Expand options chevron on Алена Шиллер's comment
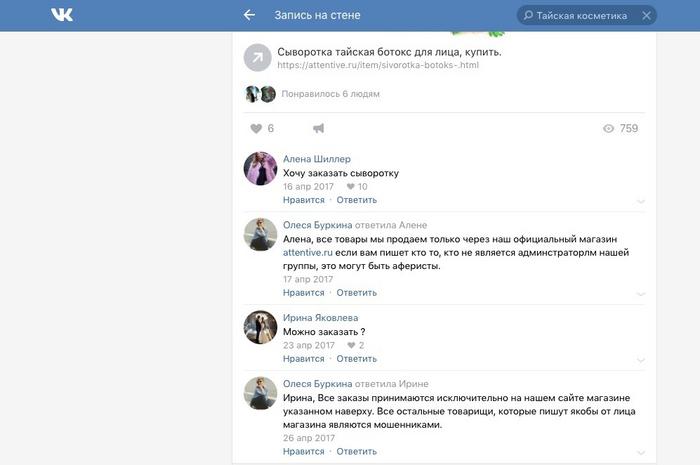This screenshot has width=700, height=465. (641, 202)
